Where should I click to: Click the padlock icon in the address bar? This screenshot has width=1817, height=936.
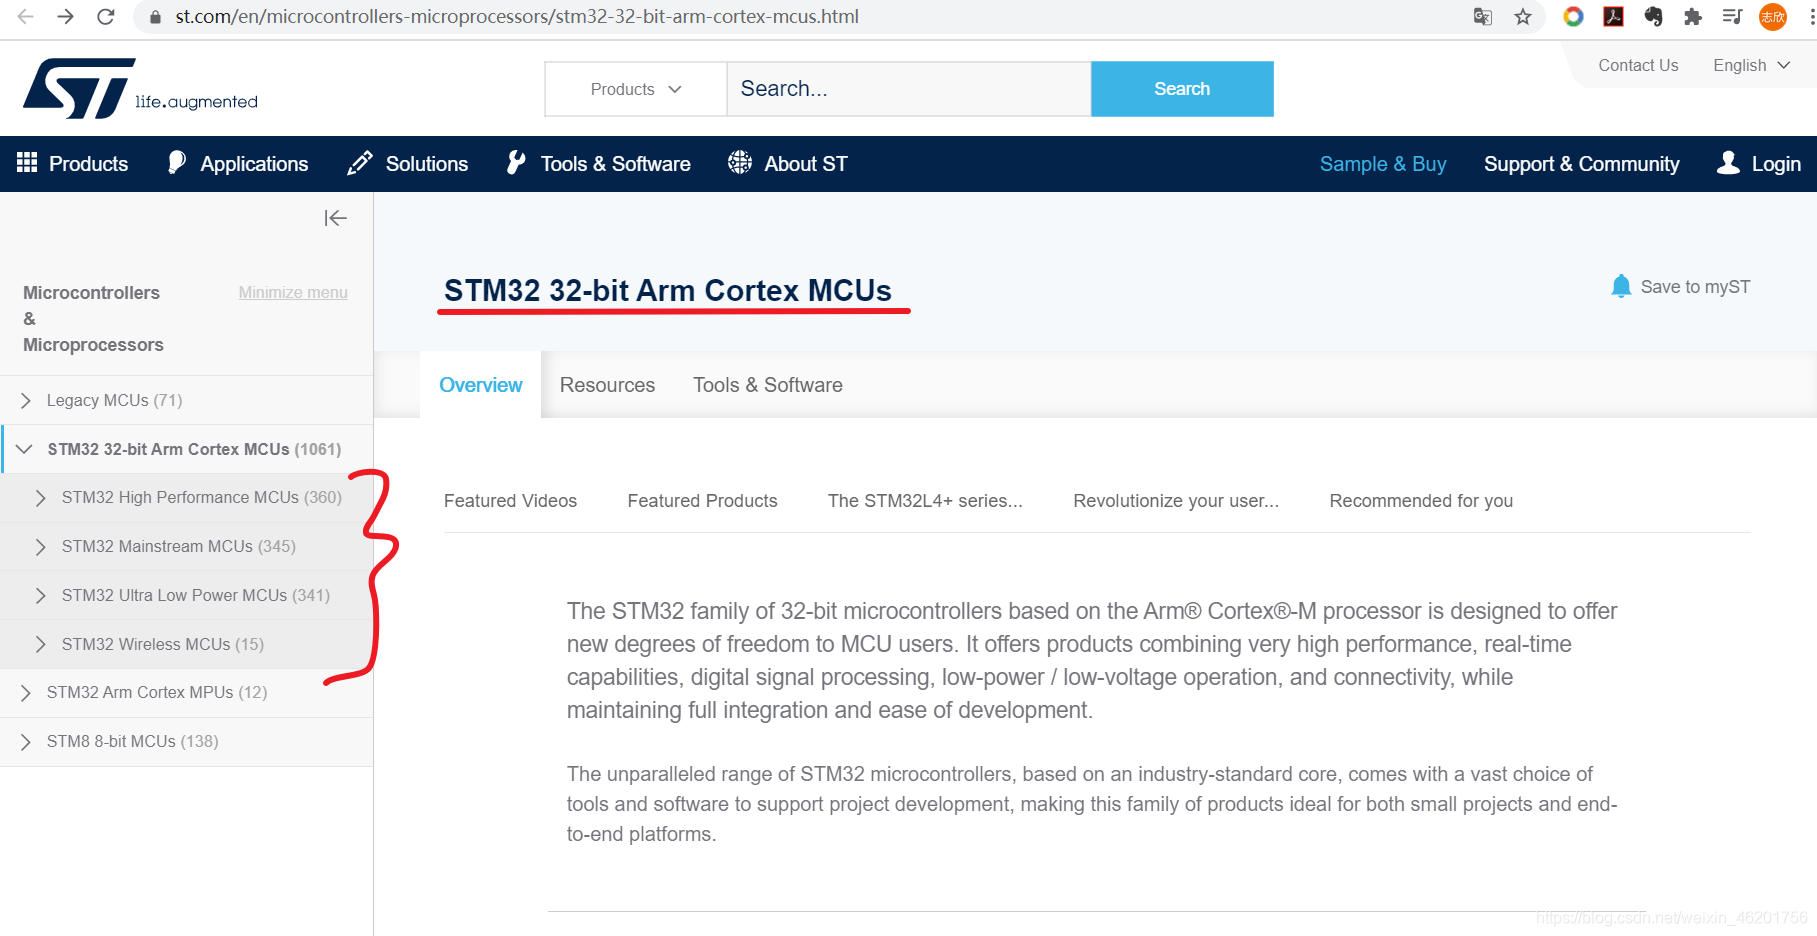(154, 17)
